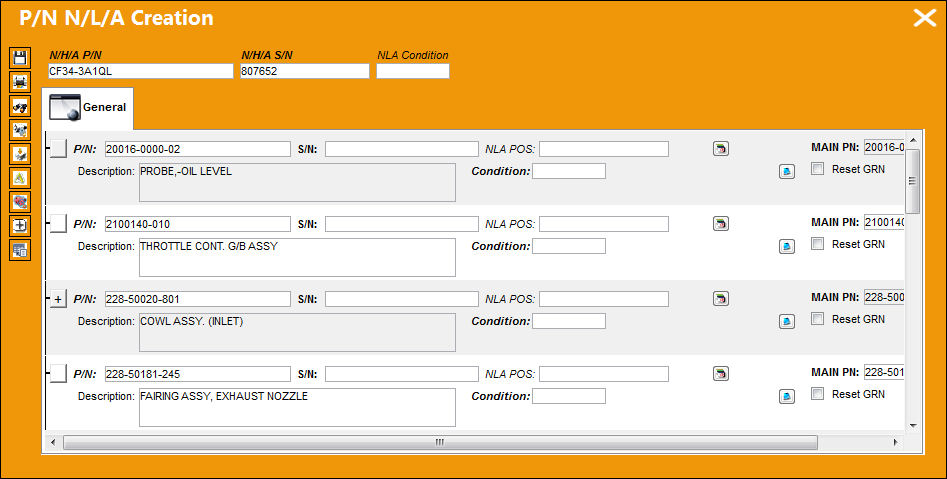Click the Condition field for PROBE,-OIL LEVEL
The image size is (947, 479).
coord(569,171)
